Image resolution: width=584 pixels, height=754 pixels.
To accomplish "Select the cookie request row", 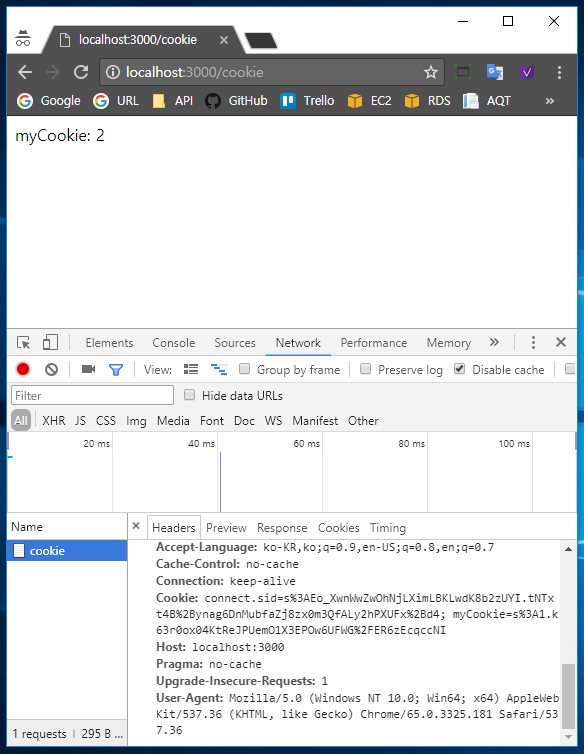I will (67, 551).
